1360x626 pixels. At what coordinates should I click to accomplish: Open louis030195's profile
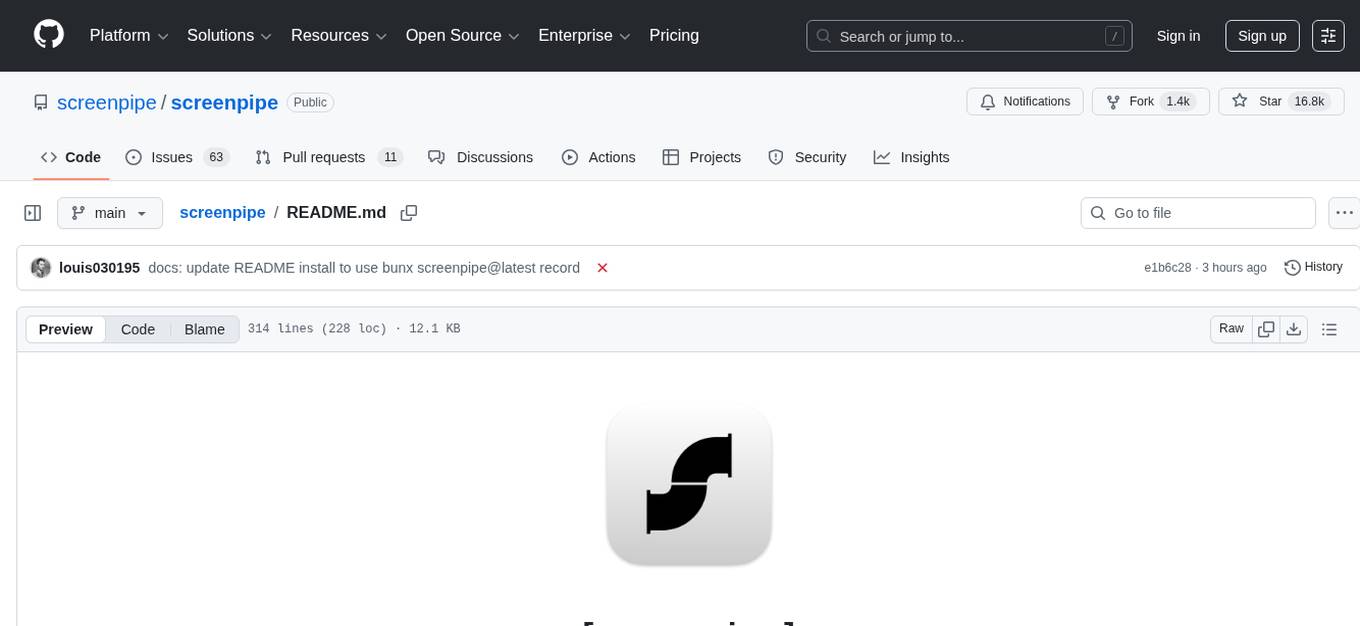click(99, 267)
